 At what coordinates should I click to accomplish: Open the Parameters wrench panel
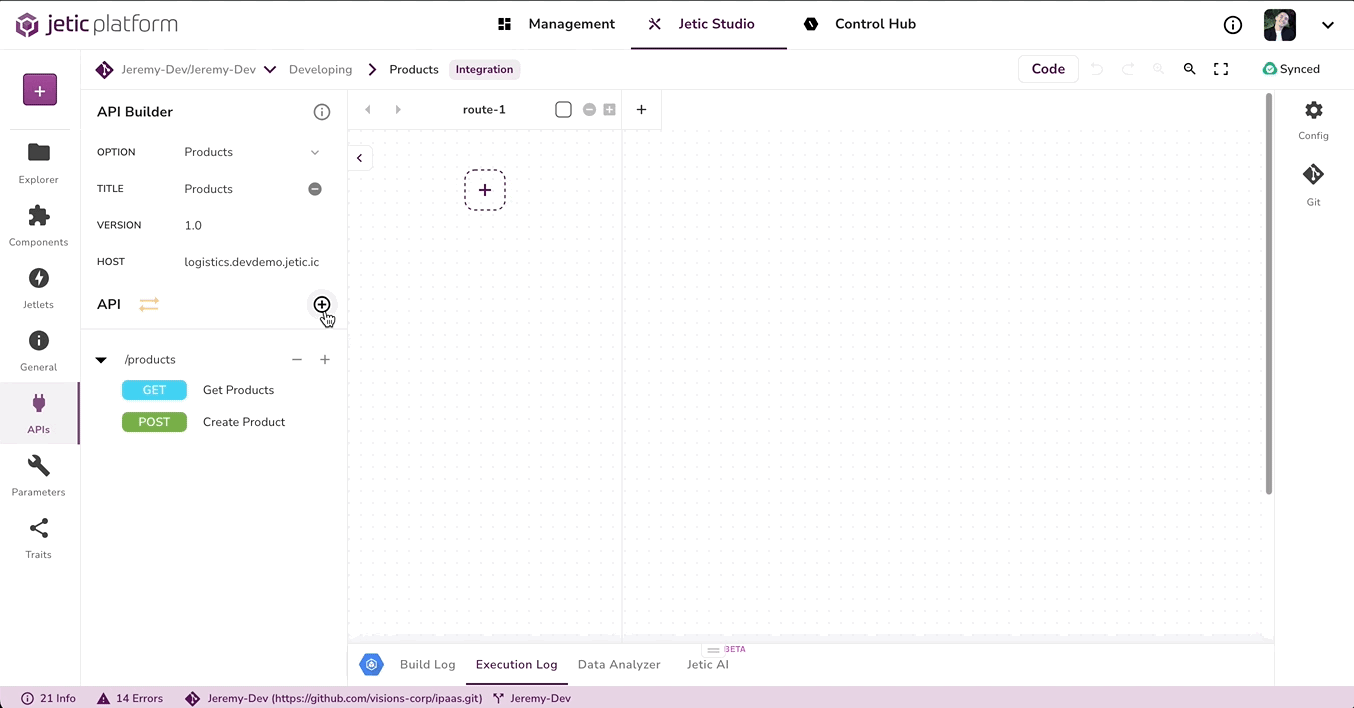coord(39,476)
